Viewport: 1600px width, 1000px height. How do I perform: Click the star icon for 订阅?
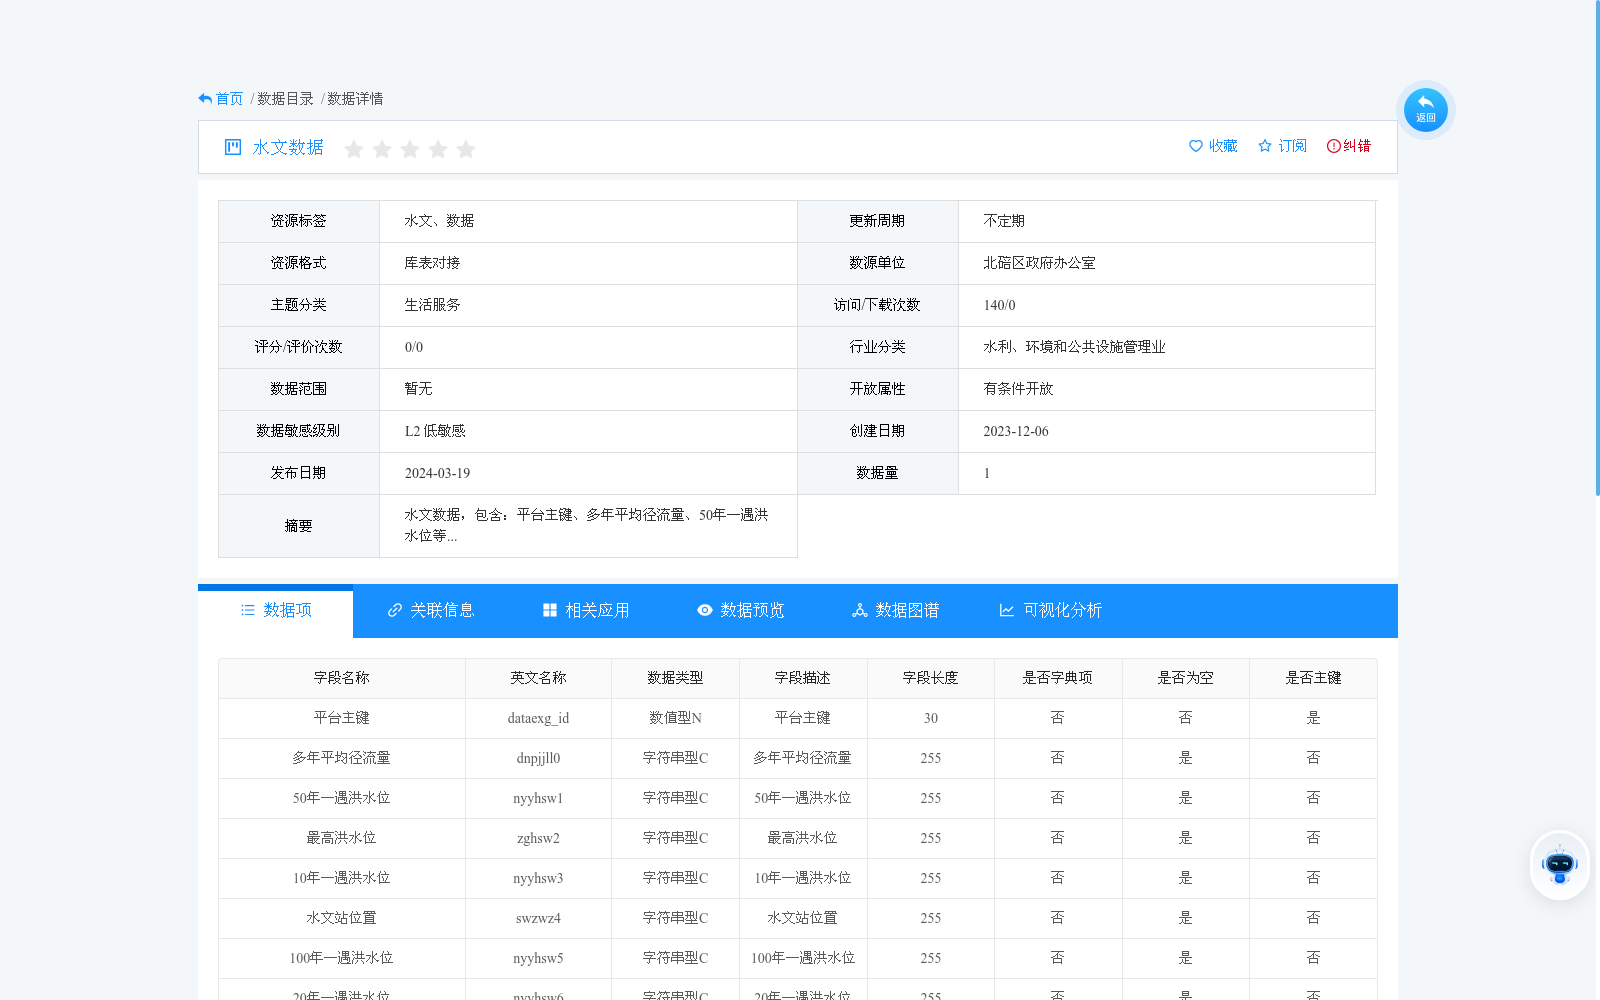[x=1265, y=146]
